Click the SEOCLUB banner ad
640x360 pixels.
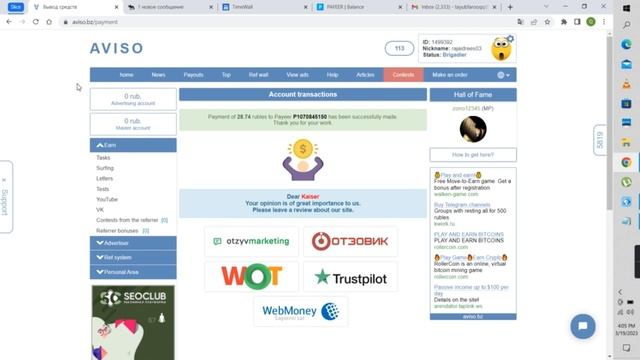click(x=133, y=322)
